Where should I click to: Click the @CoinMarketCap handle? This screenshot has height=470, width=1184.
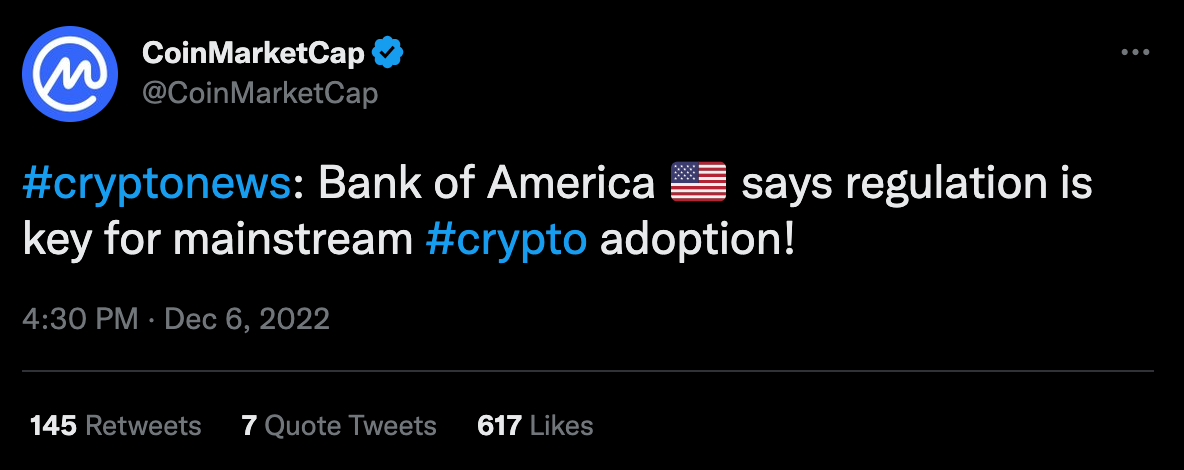click(x=261, y=94)
